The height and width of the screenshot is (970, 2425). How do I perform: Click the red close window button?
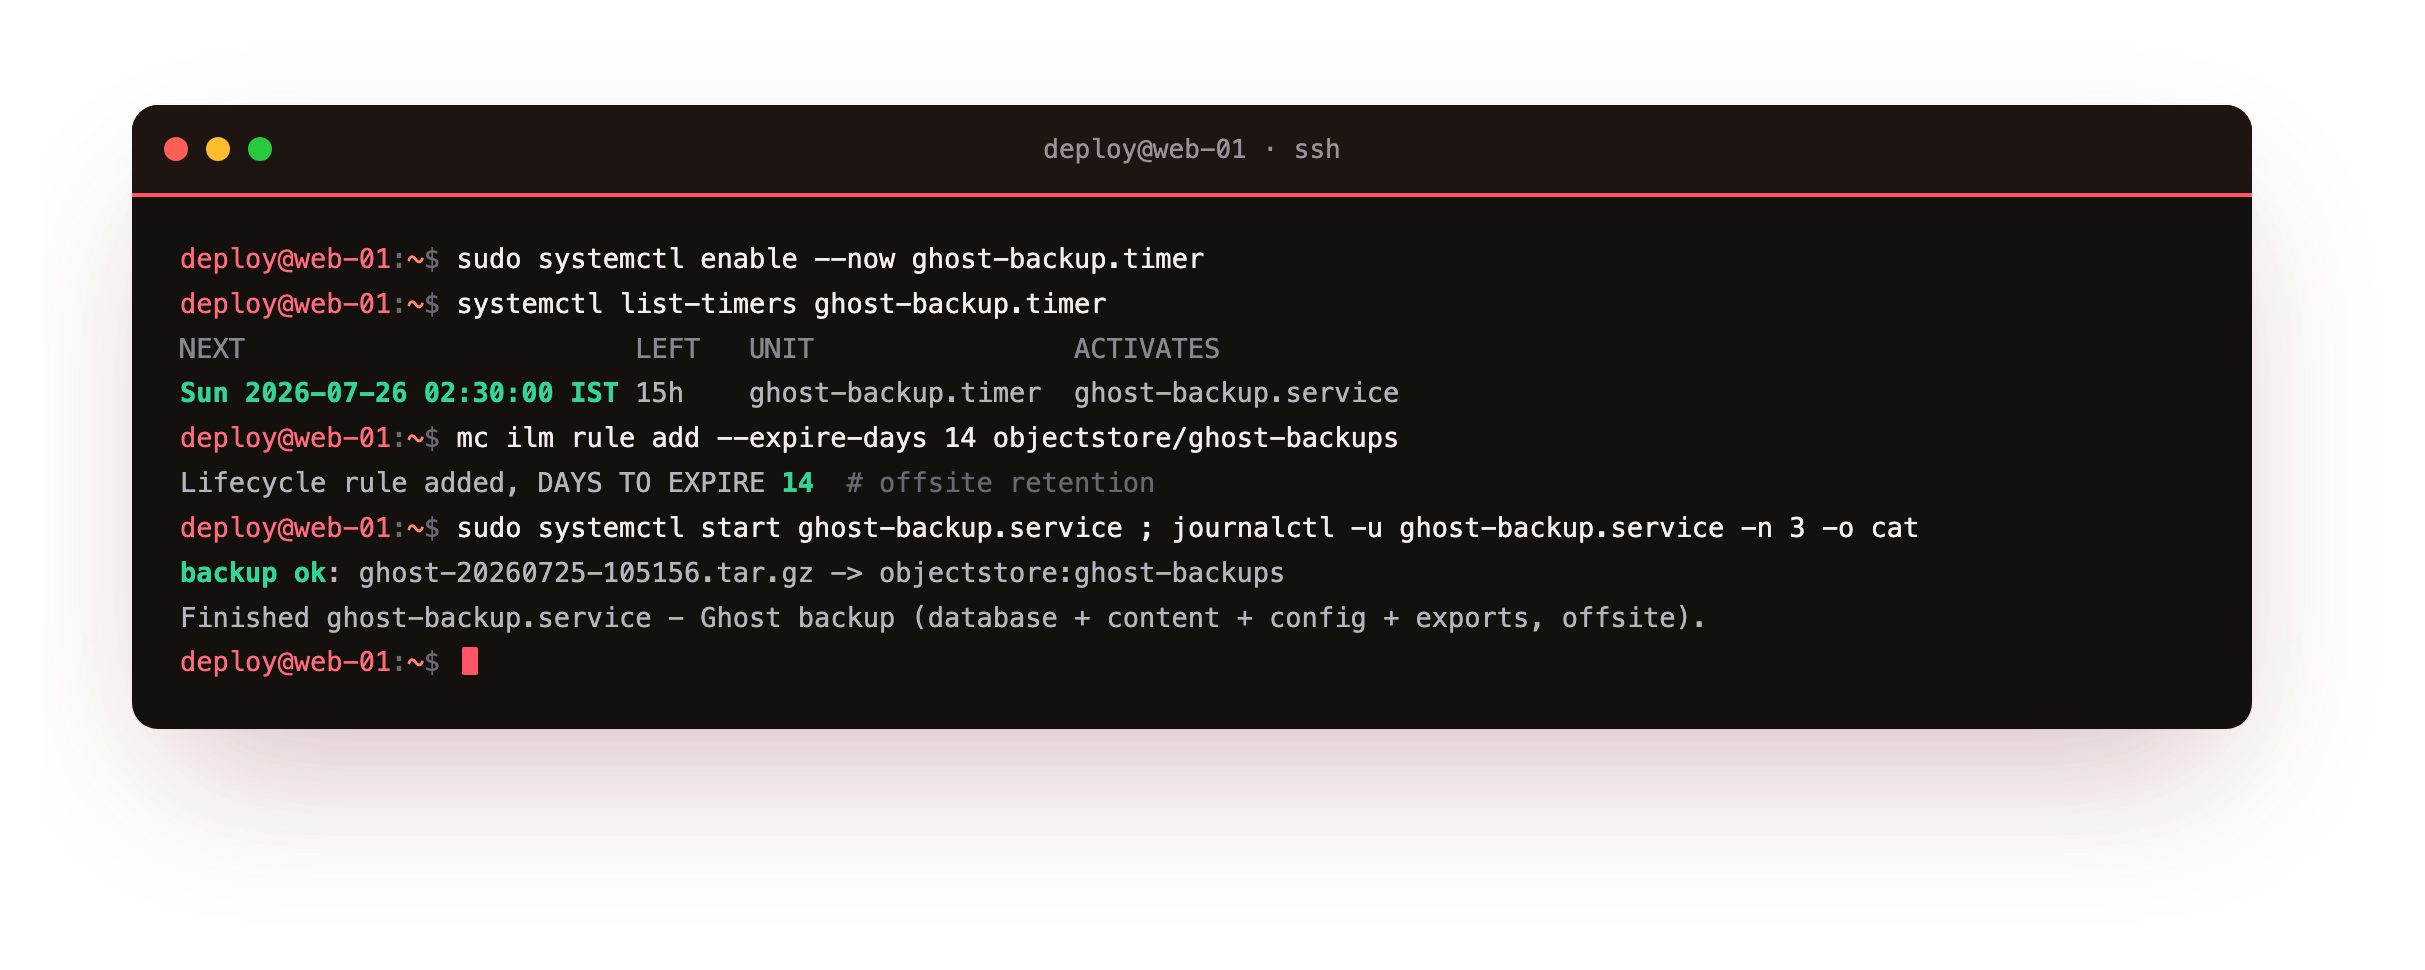[176, 149]
